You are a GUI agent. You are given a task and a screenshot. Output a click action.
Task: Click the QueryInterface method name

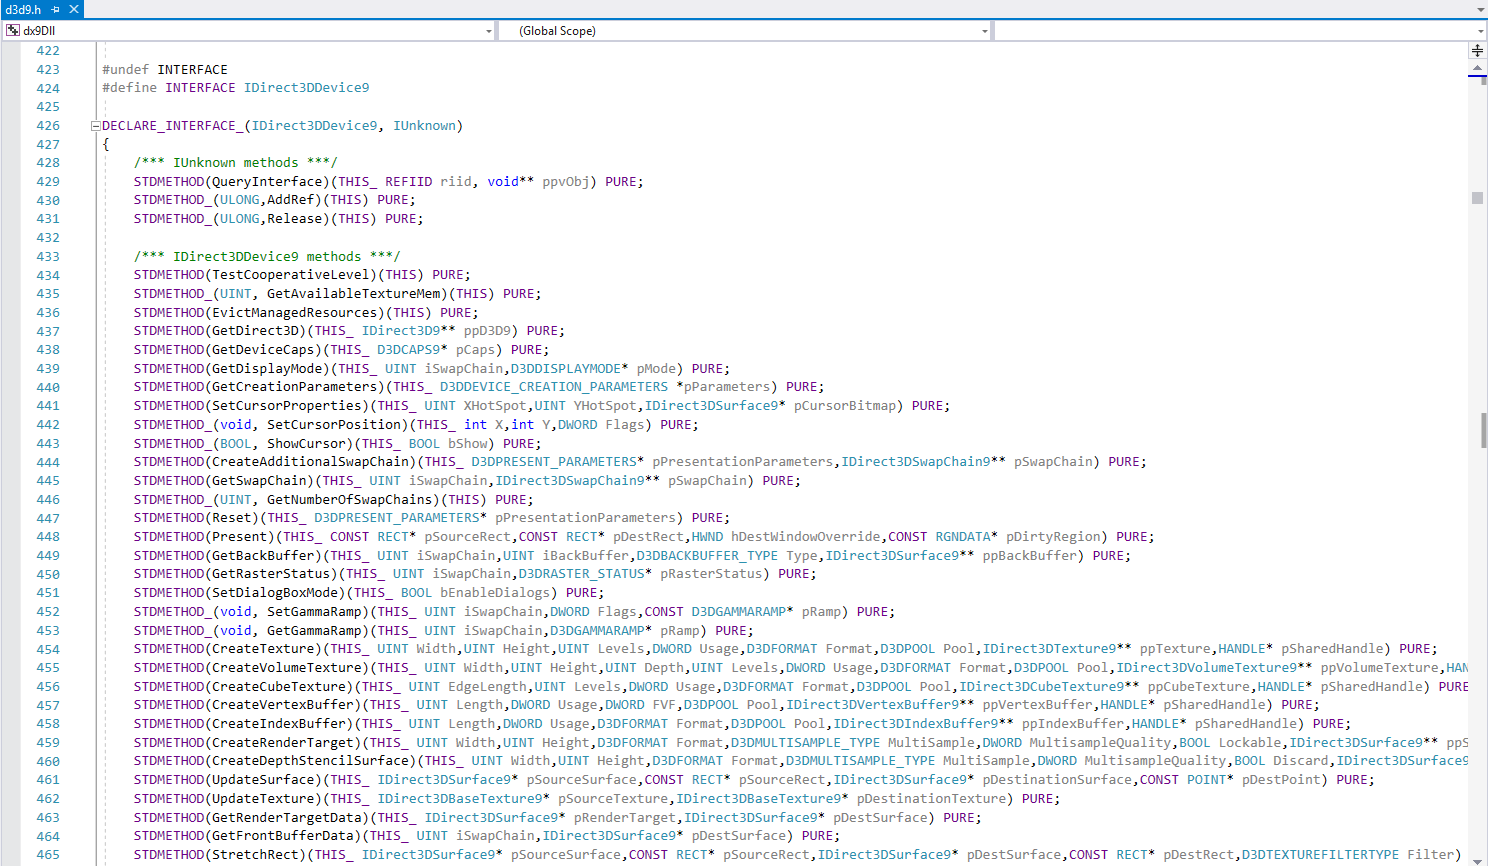point(267,182)
